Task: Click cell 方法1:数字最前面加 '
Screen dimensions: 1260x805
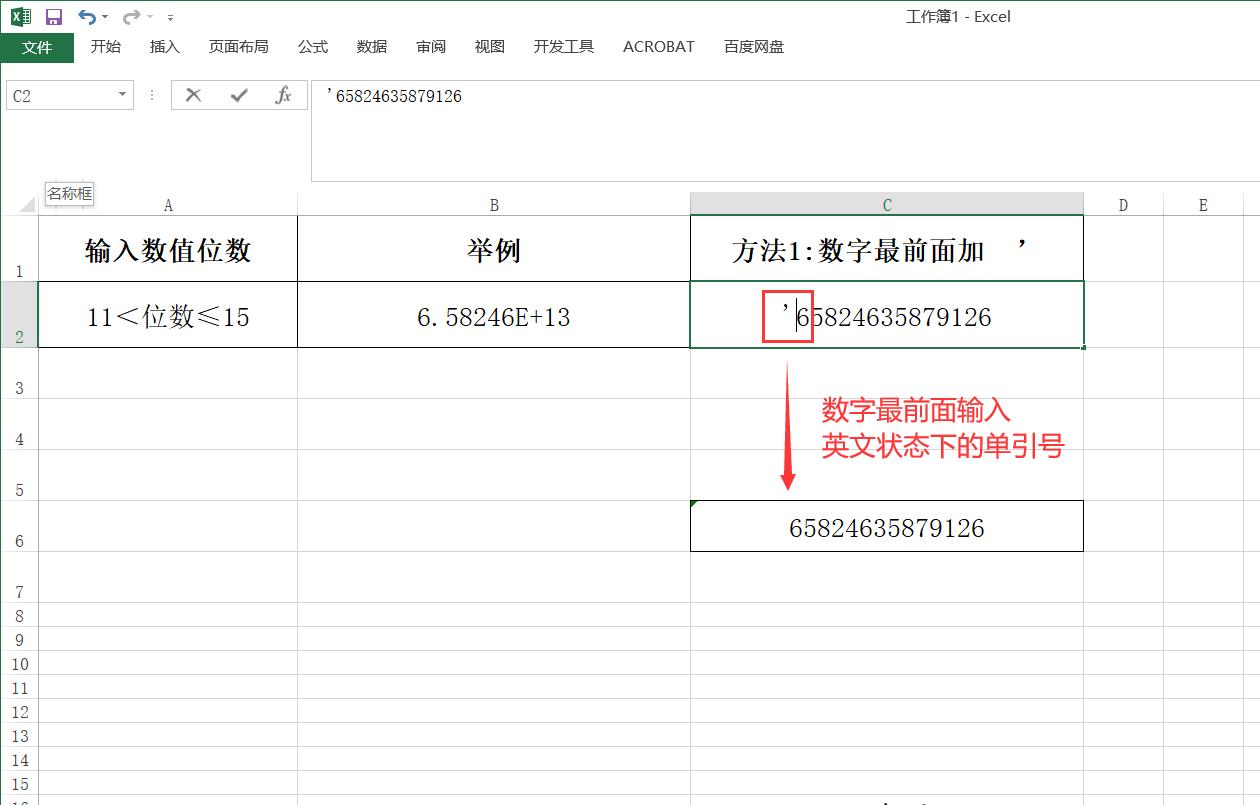Action: (887, 250)
